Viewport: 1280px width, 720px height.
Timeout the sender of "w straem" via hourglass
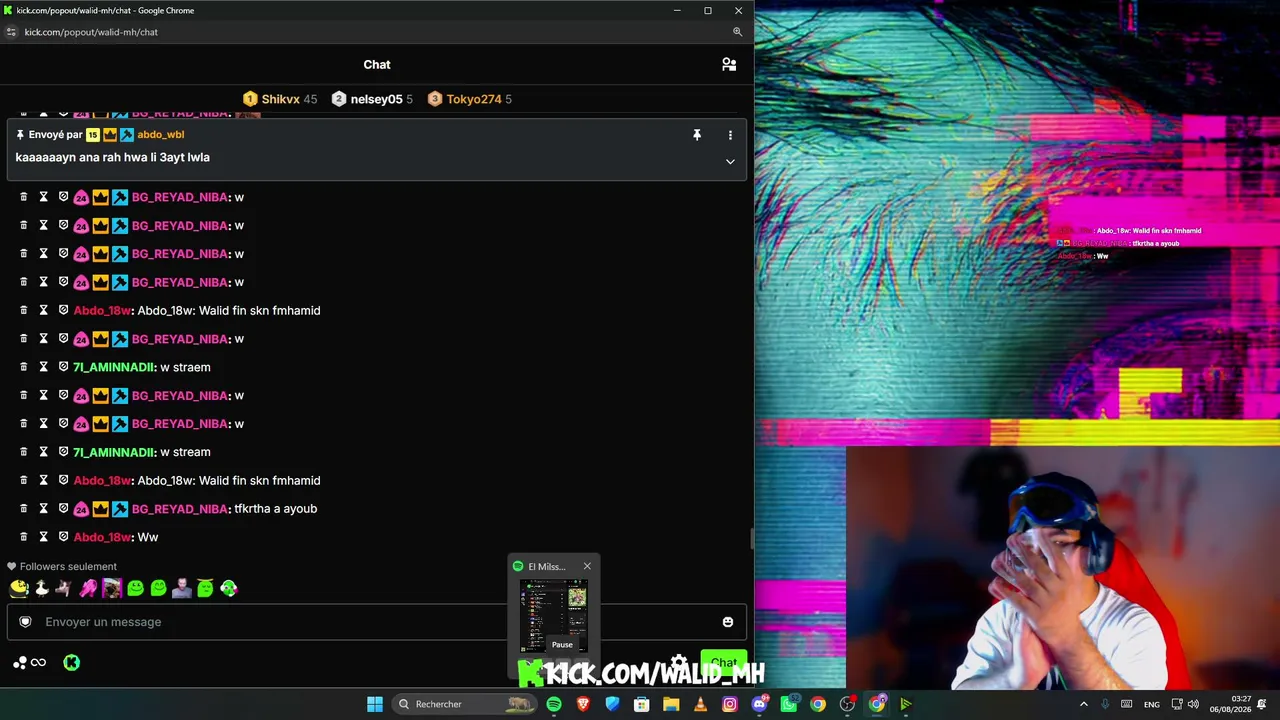tap(43, 367)
